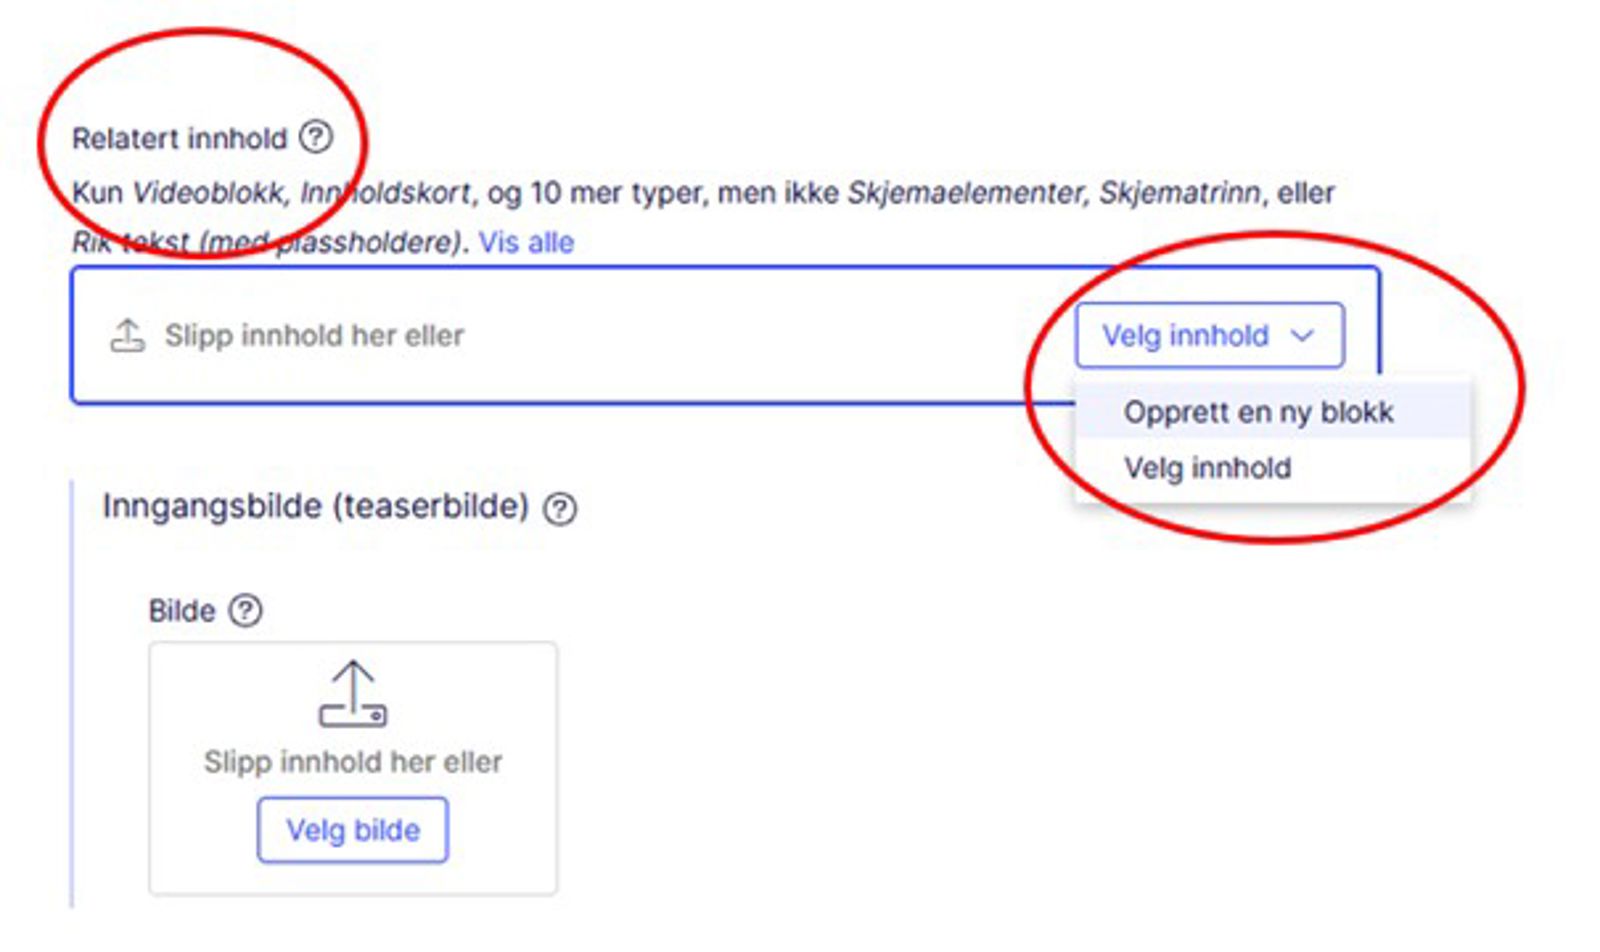Click "Slipp innhold her eller" above Velg bilde
1600x952 pixels.
click(x=353, y=762)
